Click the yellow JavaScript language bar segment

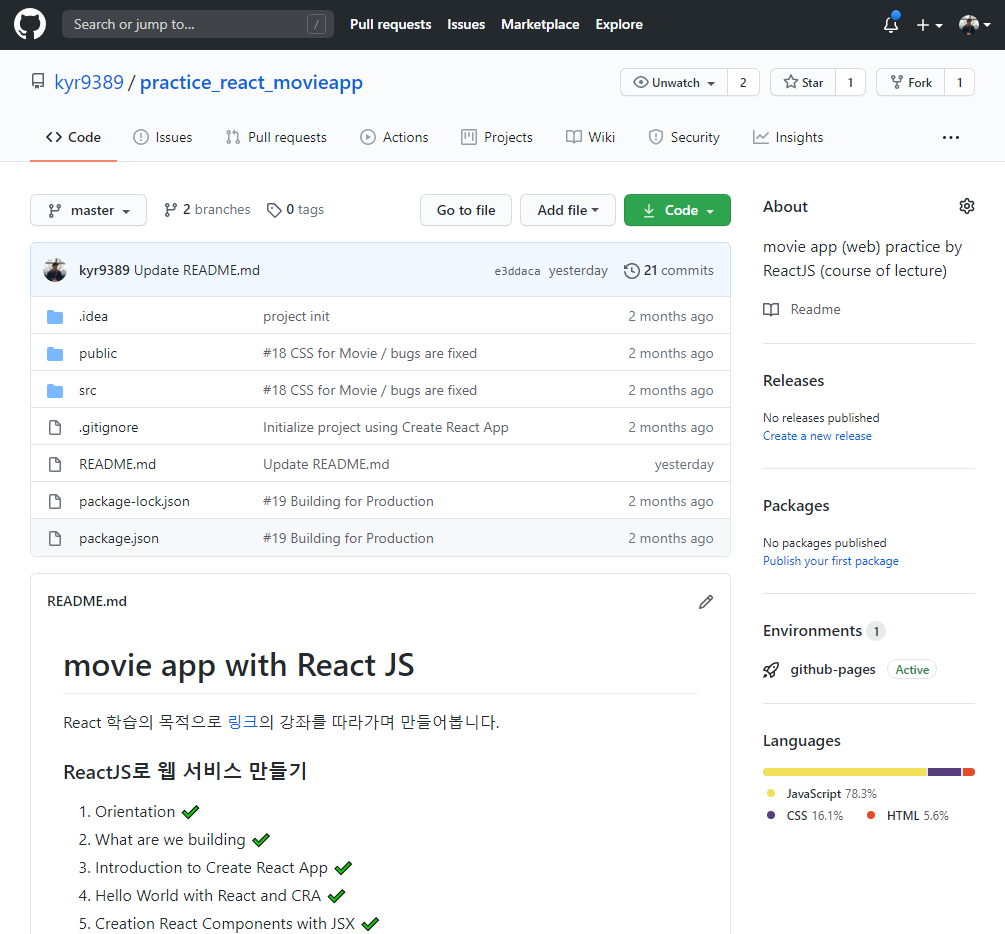tap(845, 772)
